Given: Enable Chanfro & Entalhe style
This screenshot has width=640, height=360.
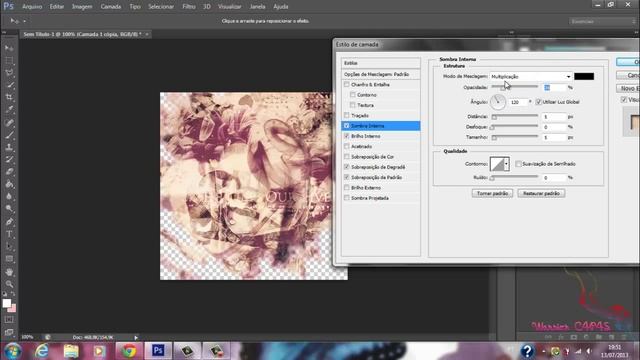Looking at the screenshot, I should [347, 84].
